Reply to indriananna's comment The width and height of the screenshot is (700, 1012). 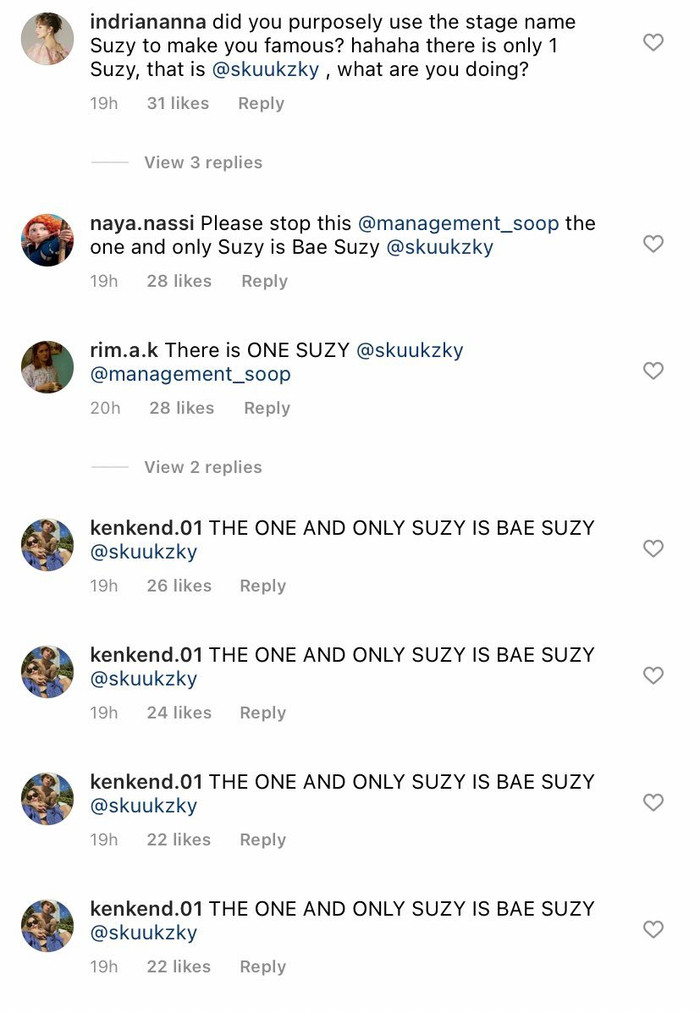click(260, 103)
